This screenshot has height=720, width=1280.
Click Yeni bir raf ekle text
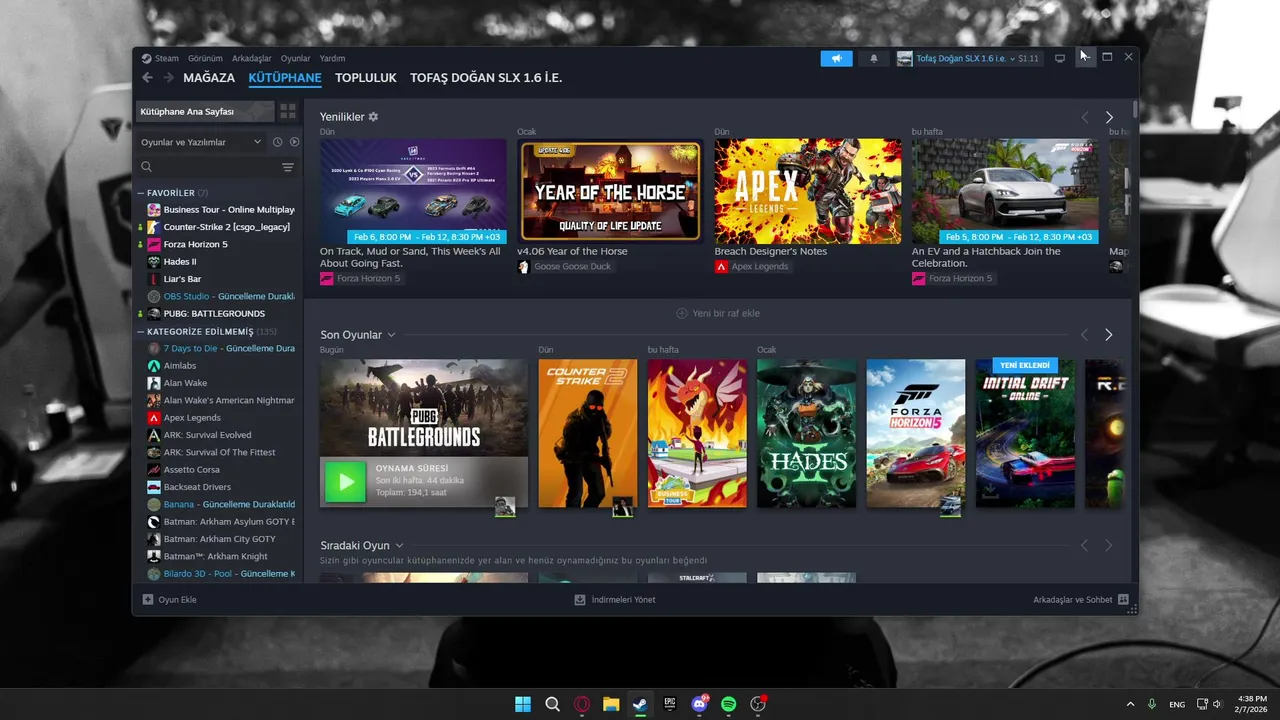point(726,313)
